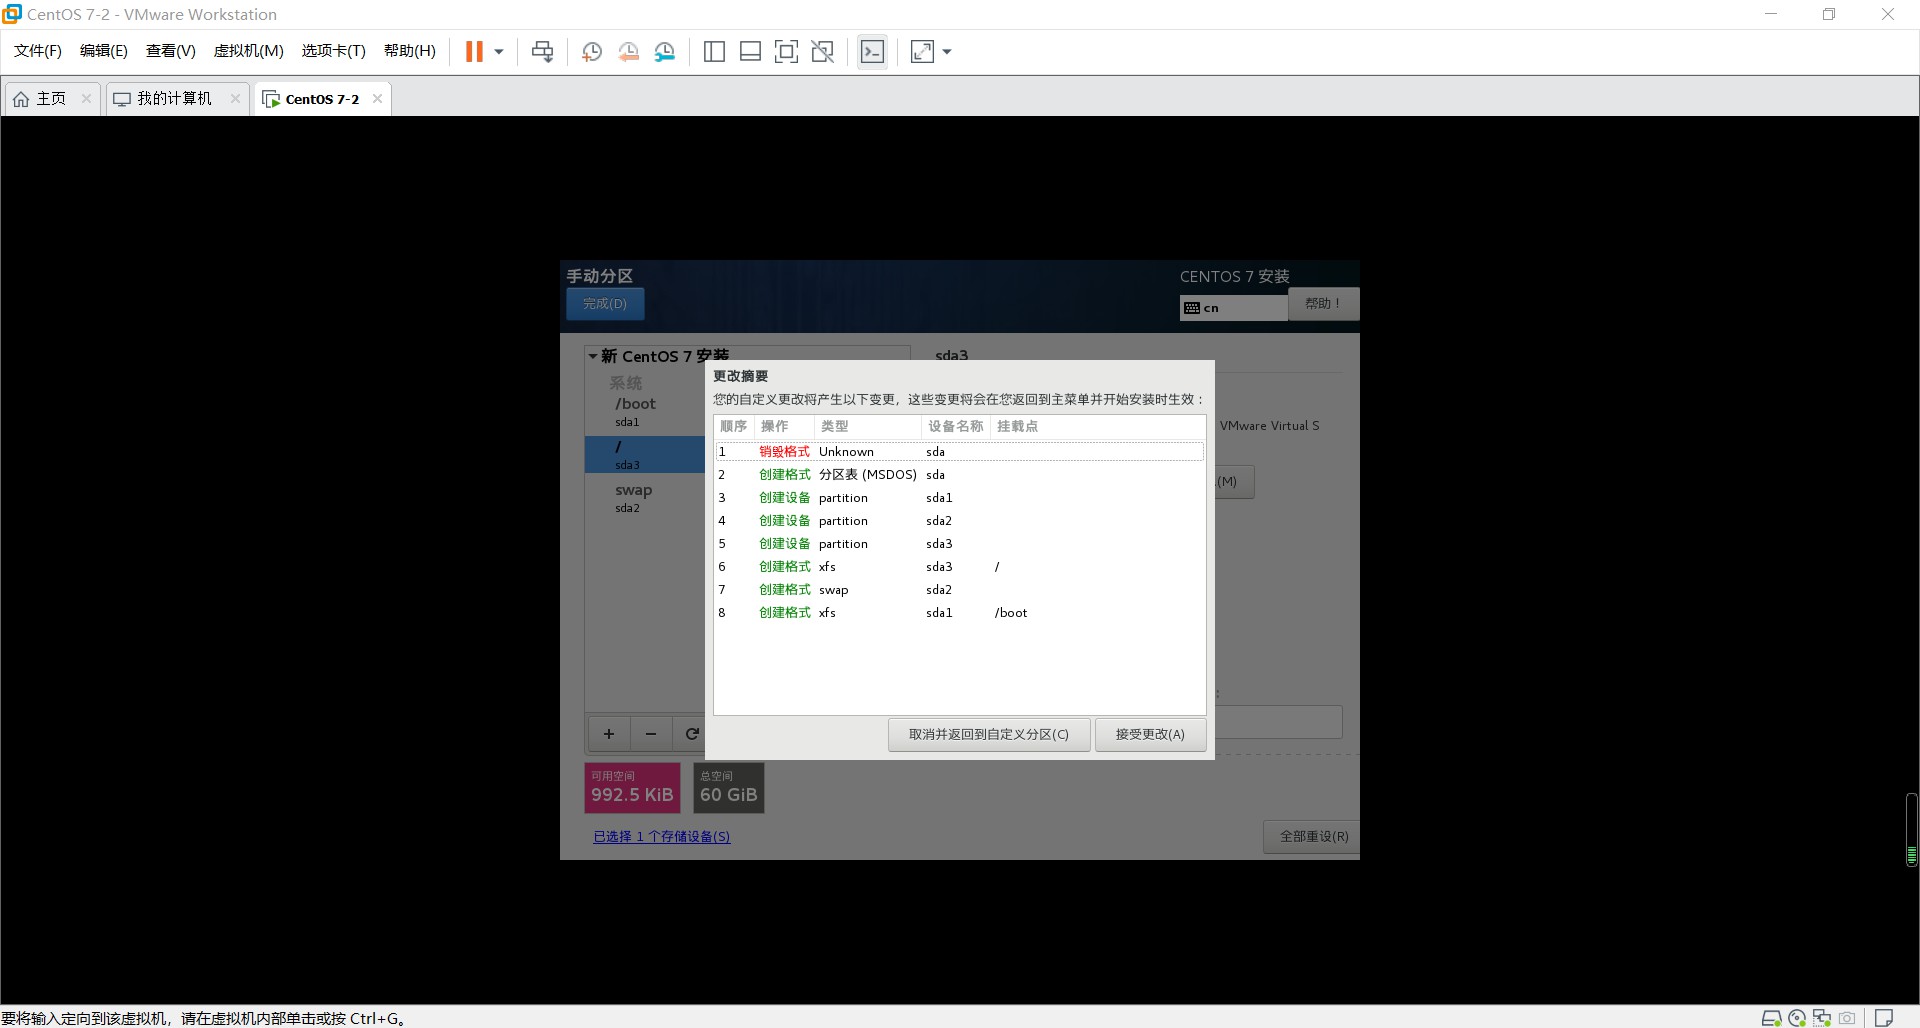1920x1028 pixels.
Task: Open the 选项卡(T) menu
Action: tap(334, 51)
